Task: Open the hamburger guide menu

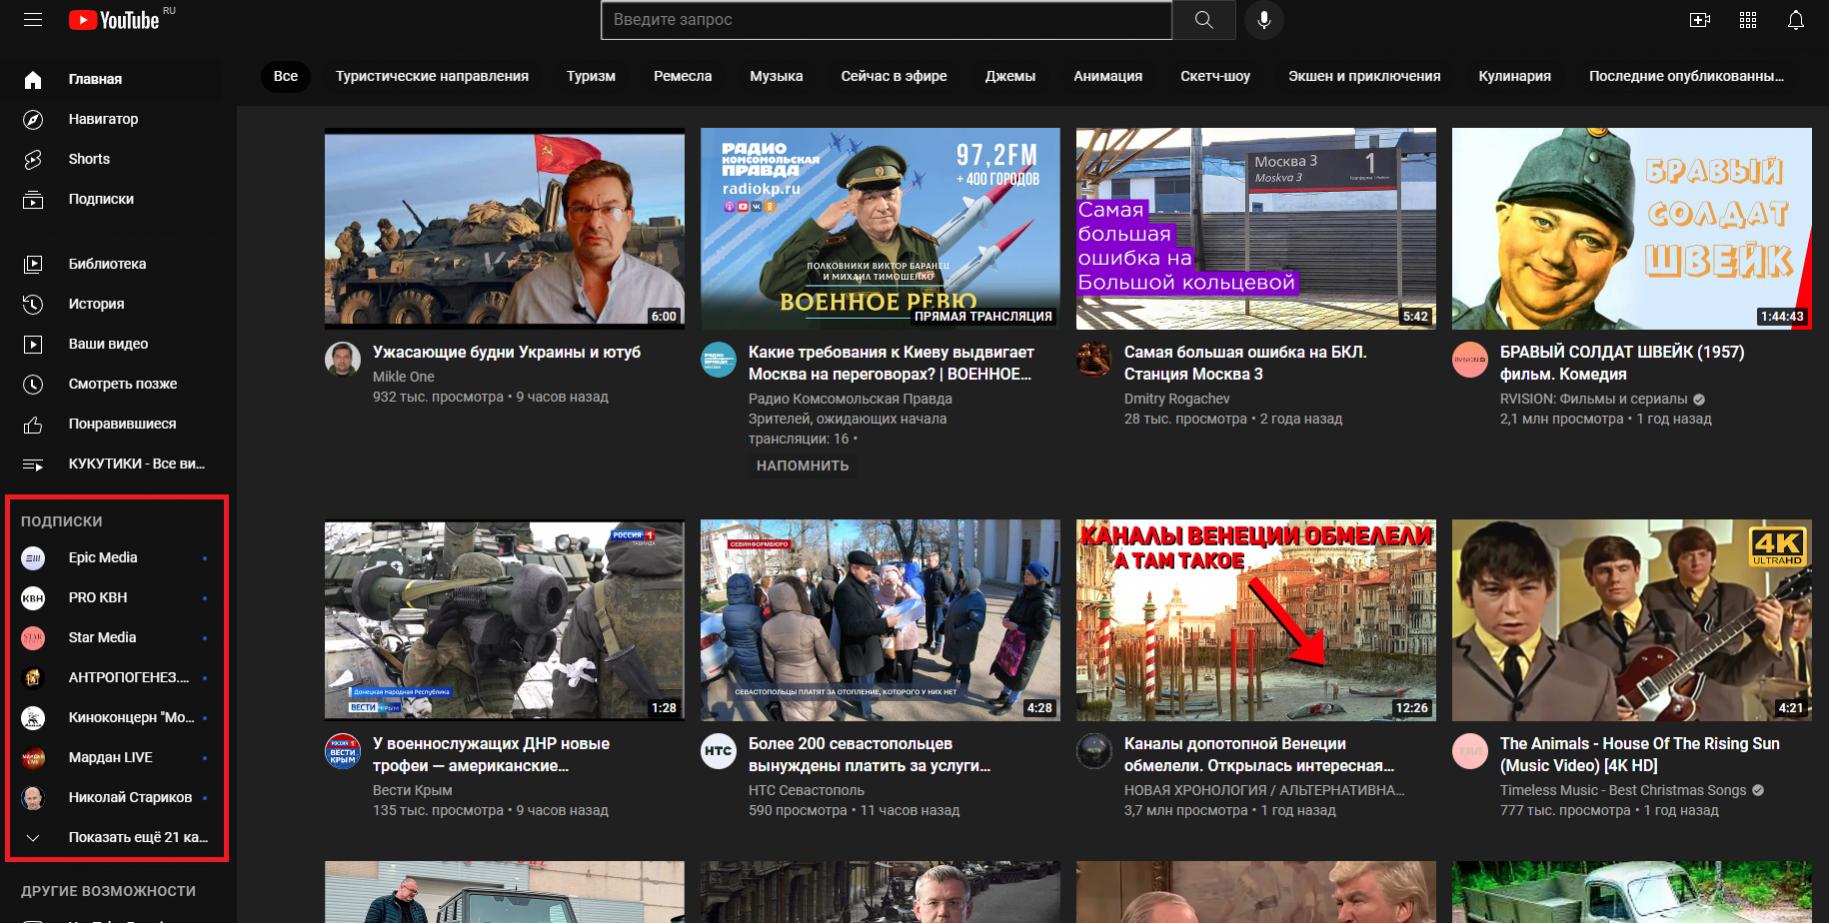Action: tap(33, 20)
